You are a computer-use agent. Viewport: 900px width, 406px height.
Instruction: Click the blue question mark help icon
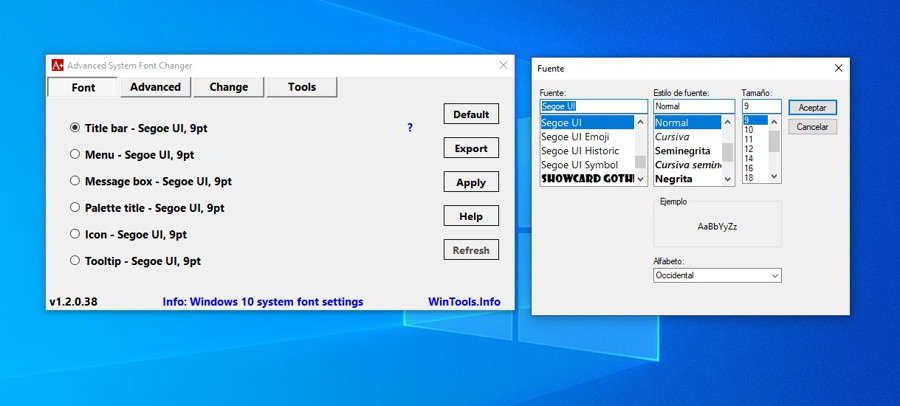[x=410, y=128]
